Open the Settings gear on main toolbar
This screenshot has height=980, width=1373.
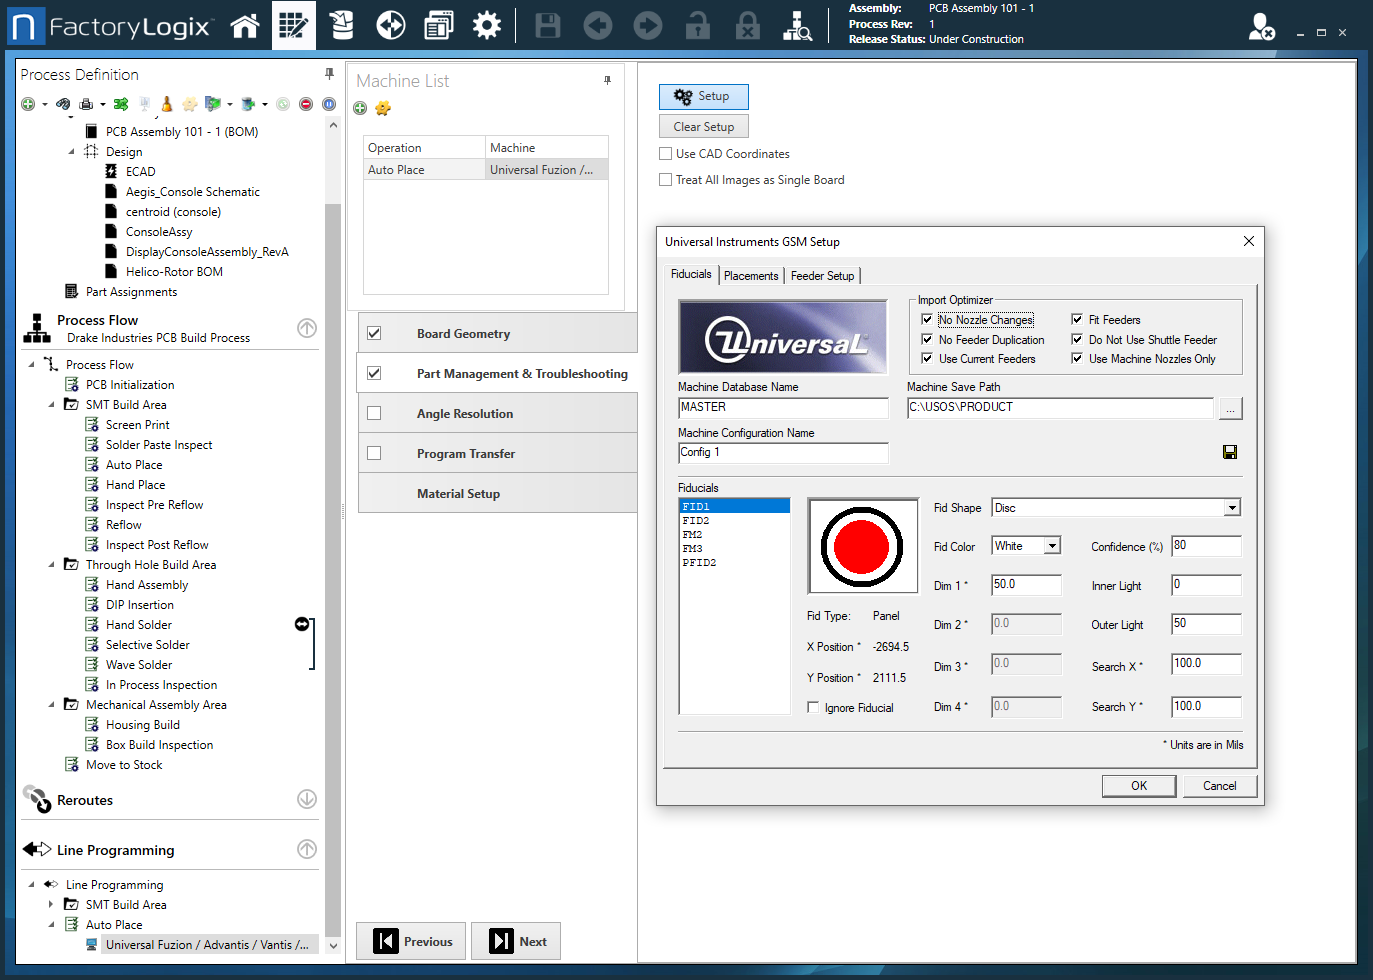point(487,25)
